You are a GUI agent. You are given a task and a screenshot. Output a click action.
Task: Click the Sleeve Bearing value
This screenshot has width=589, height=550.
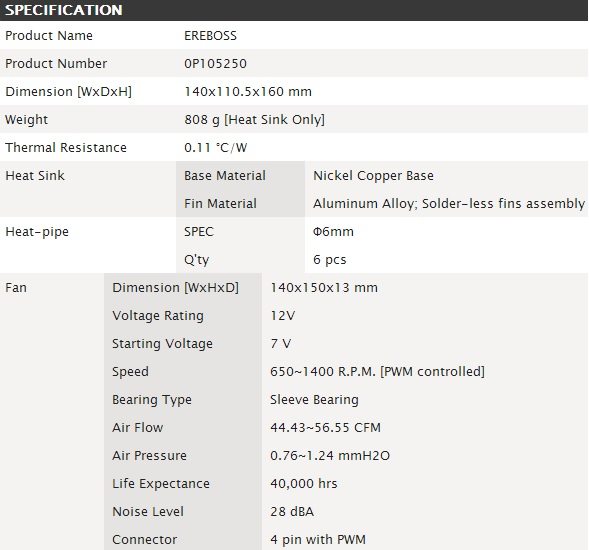(x=314, y=400)
